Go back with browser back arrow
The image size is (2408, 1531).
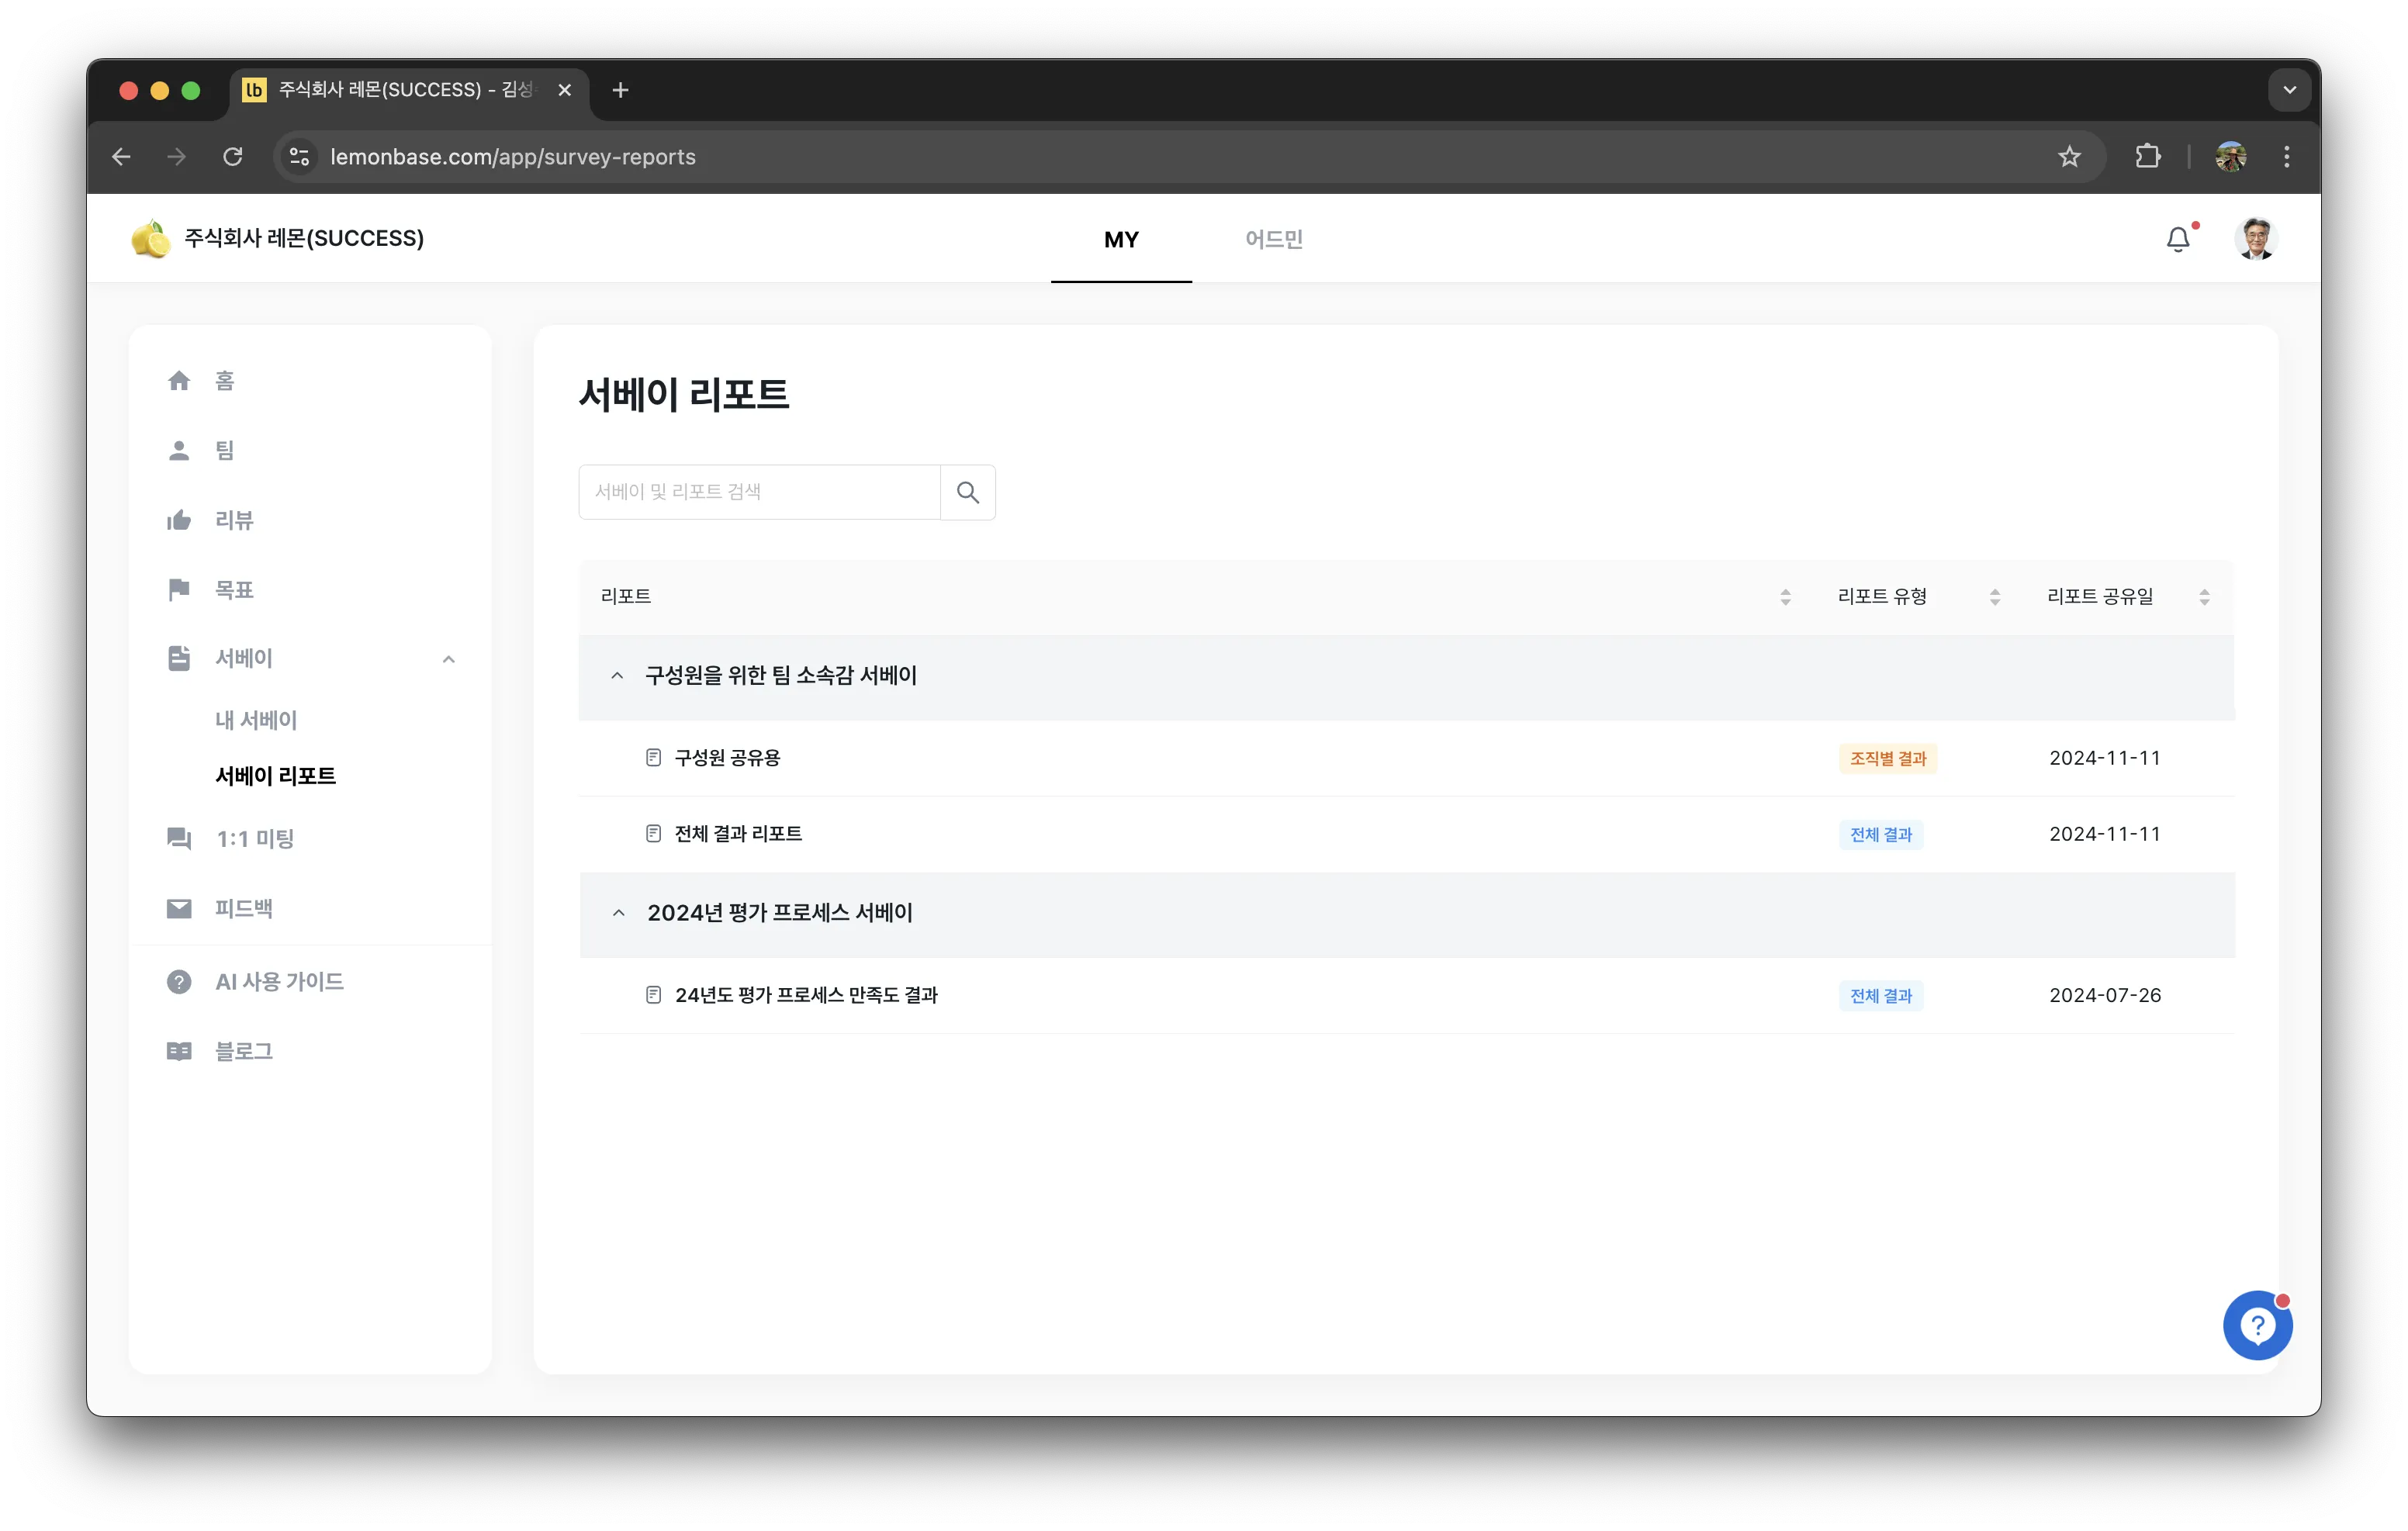[121, 157]
